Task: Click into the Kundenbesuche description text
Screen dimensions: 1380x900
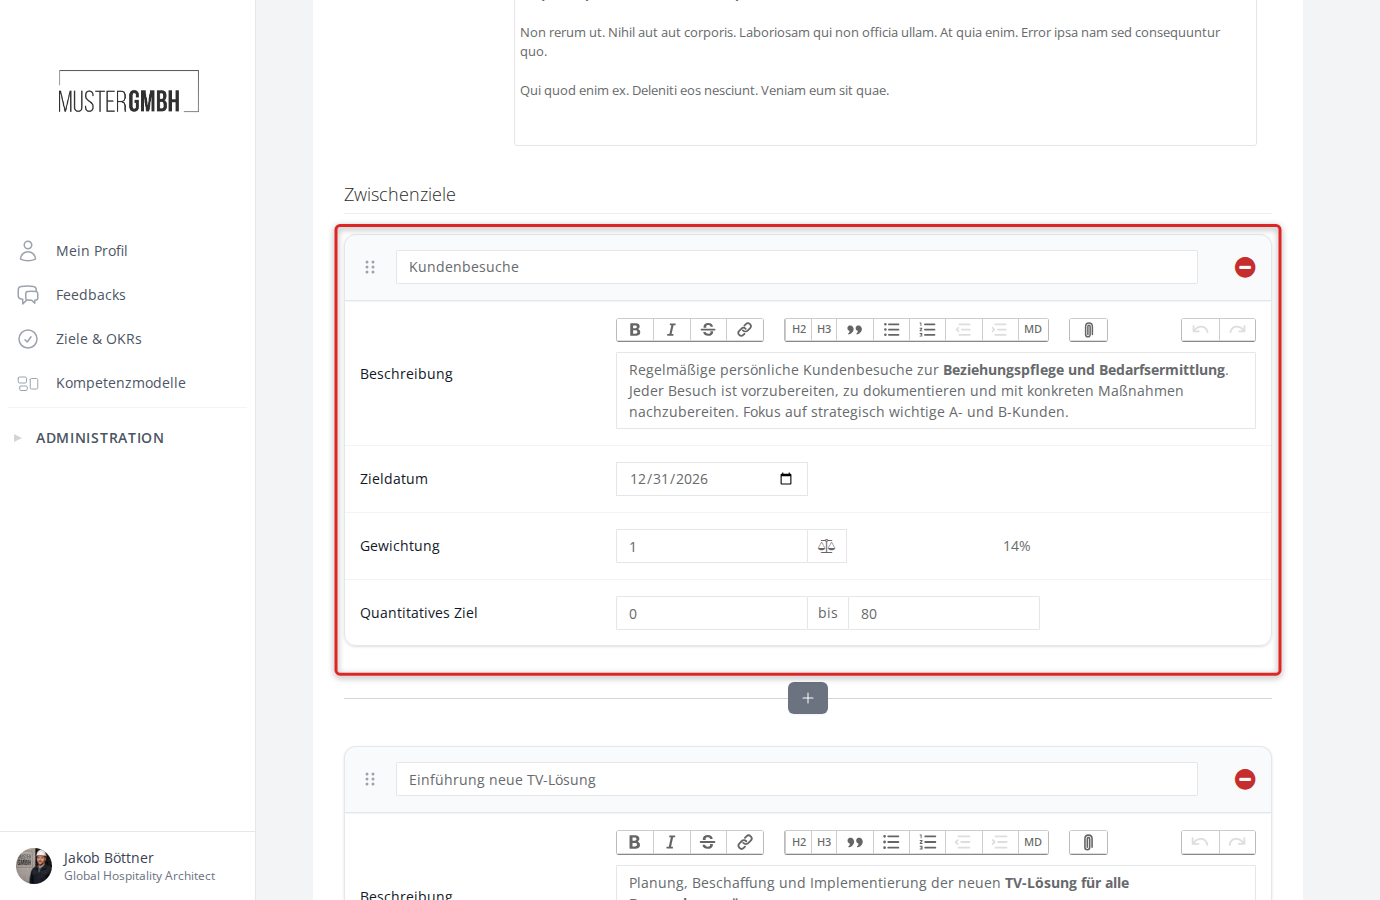Action: coord(936,391)
